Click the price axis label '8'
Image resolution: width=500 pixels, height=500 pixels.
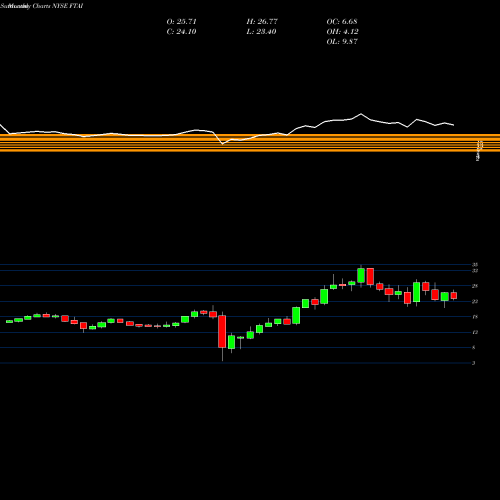(x=474, y=348)
